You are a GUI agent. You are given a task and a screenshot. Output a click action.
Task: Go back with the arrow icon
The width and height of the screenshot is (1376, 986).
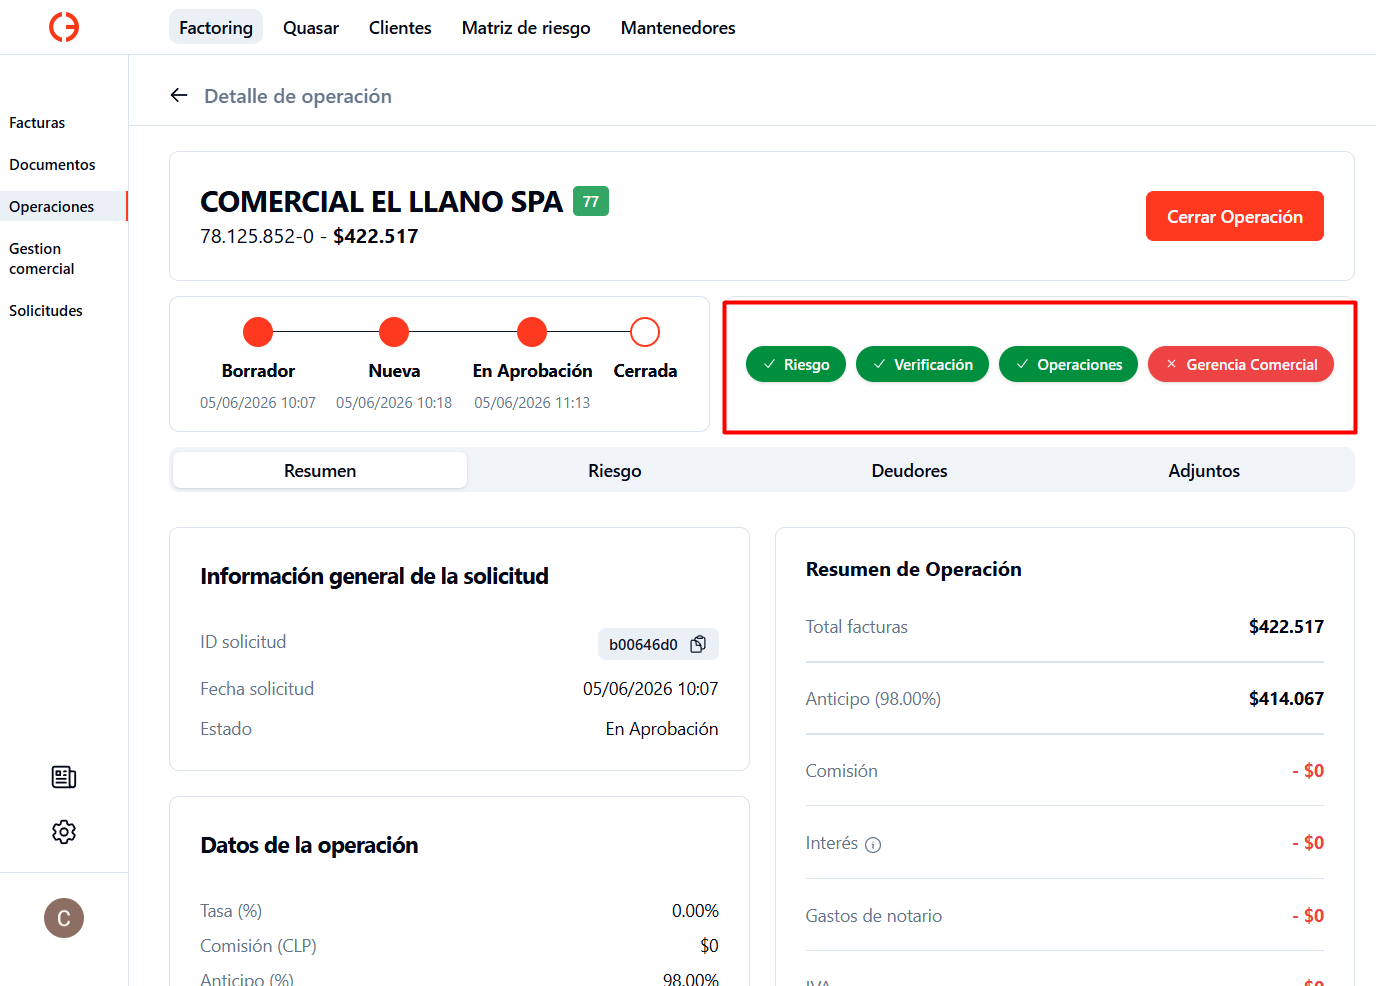click(179, 95)
